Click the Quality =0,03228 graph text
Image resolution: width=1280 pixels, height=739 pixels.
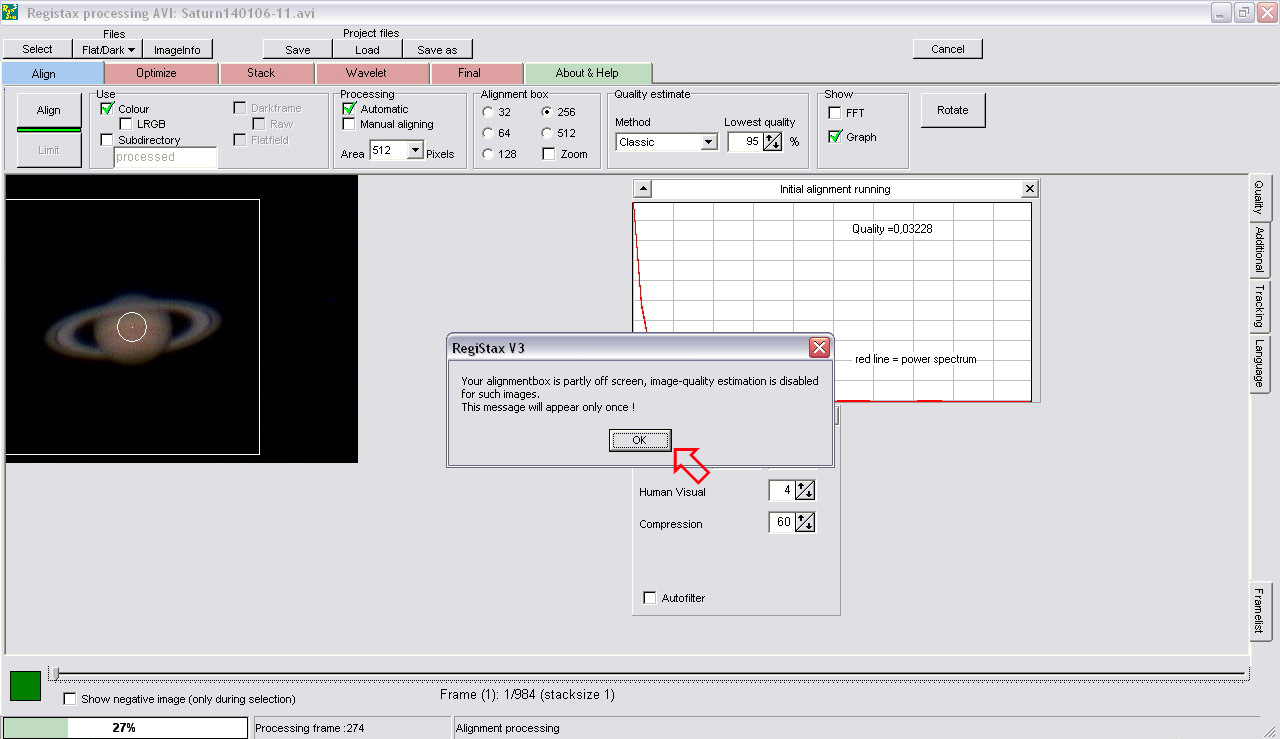tap(892, 229)
